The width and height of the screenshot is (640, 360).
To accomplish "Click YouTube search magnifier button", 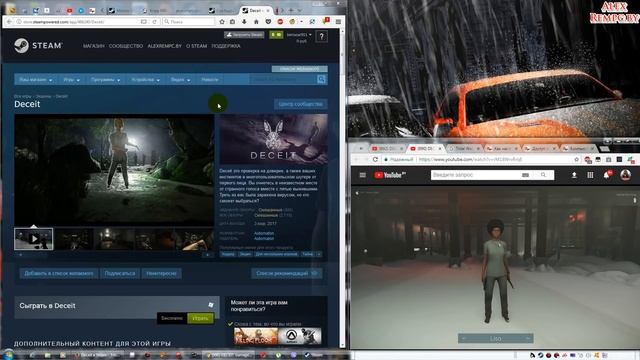I will tap(543, 175).
